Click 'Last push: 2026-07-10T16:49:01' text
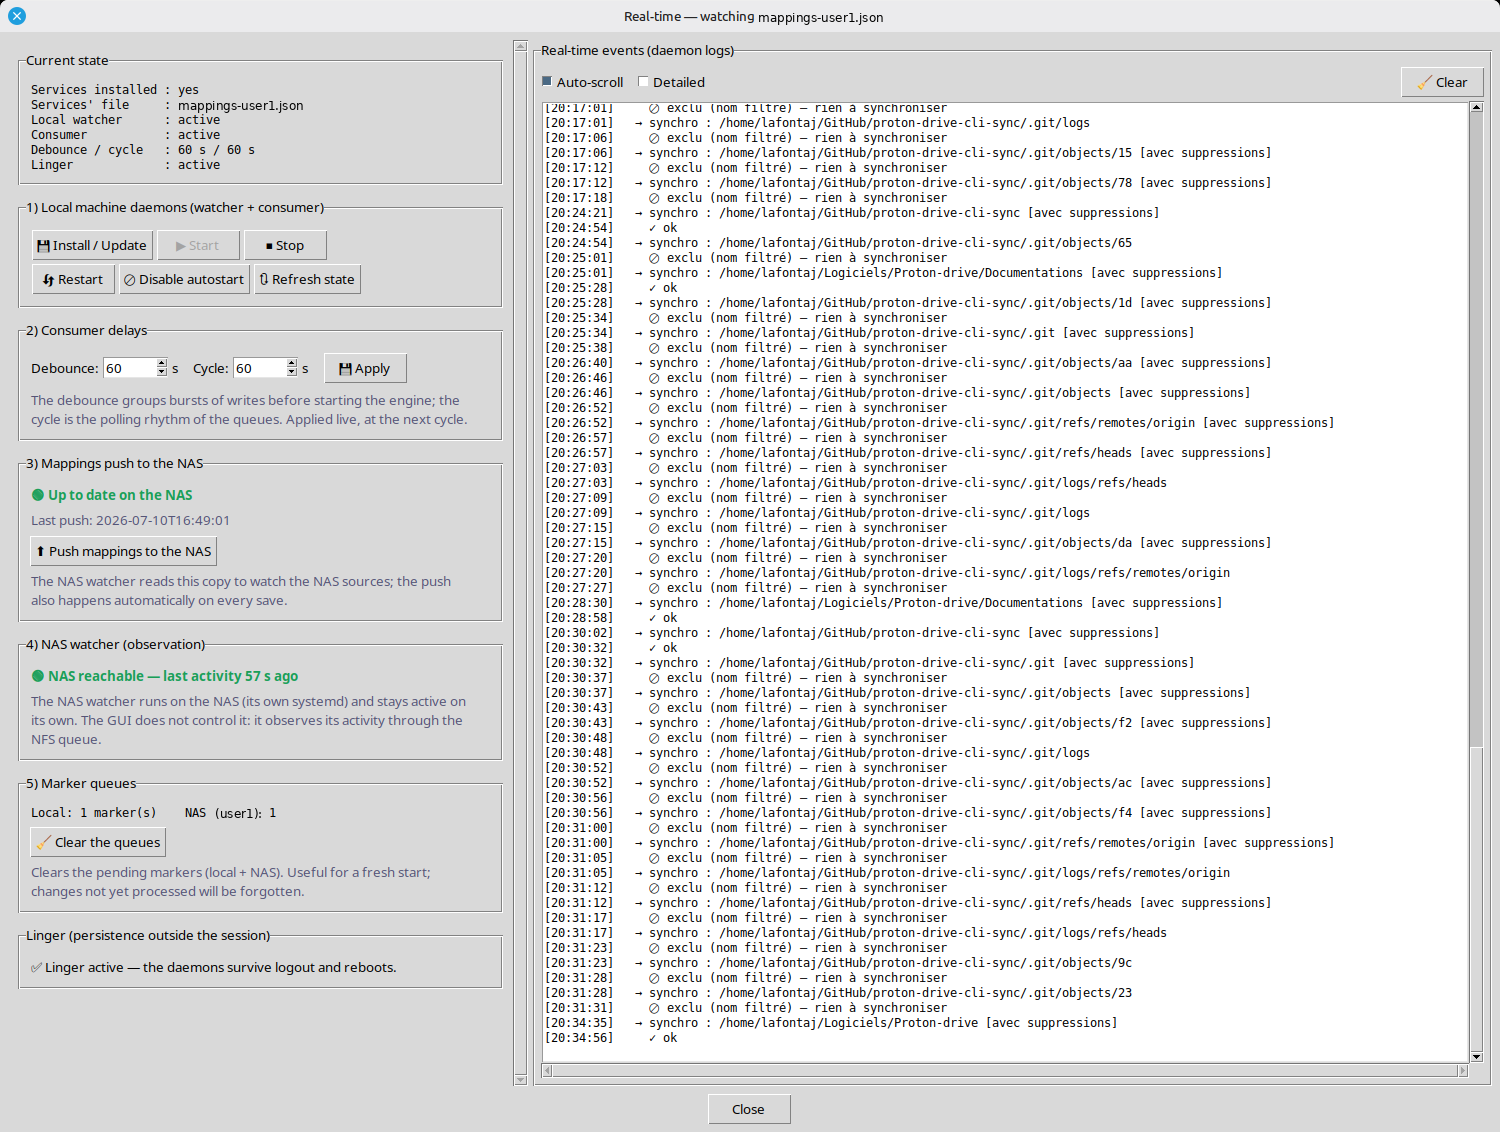This screenshot has width=1500, height=1132. point(130,520)
